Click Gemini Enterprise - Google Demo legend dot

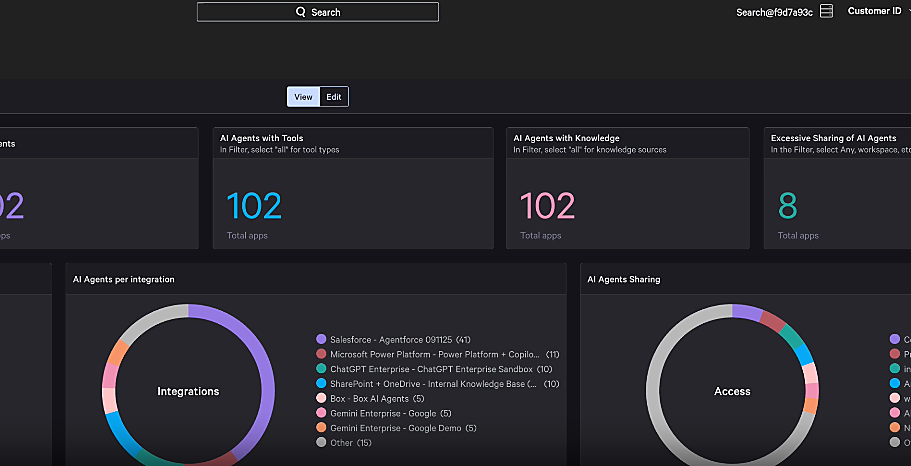pyautogui.click(x=321, y=428)
